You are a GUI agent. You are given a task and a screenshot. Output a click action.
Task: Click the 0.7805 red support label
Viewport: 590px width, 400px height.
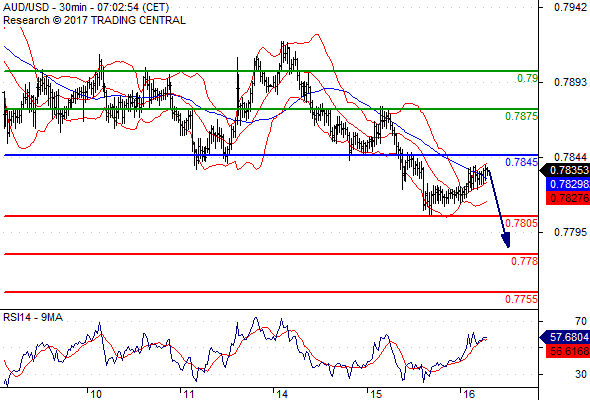[x=522, y=223]
